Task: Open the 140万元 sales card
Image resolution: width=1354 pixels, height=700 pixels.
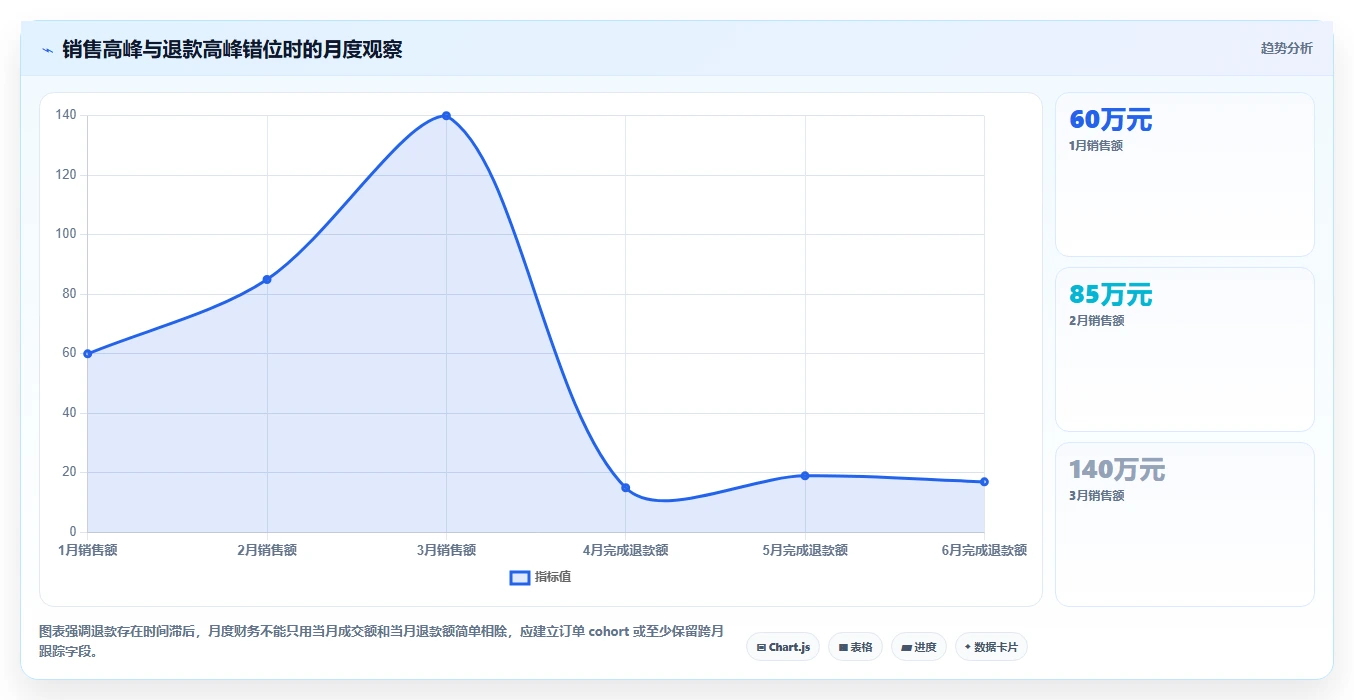Action: 1185,525
